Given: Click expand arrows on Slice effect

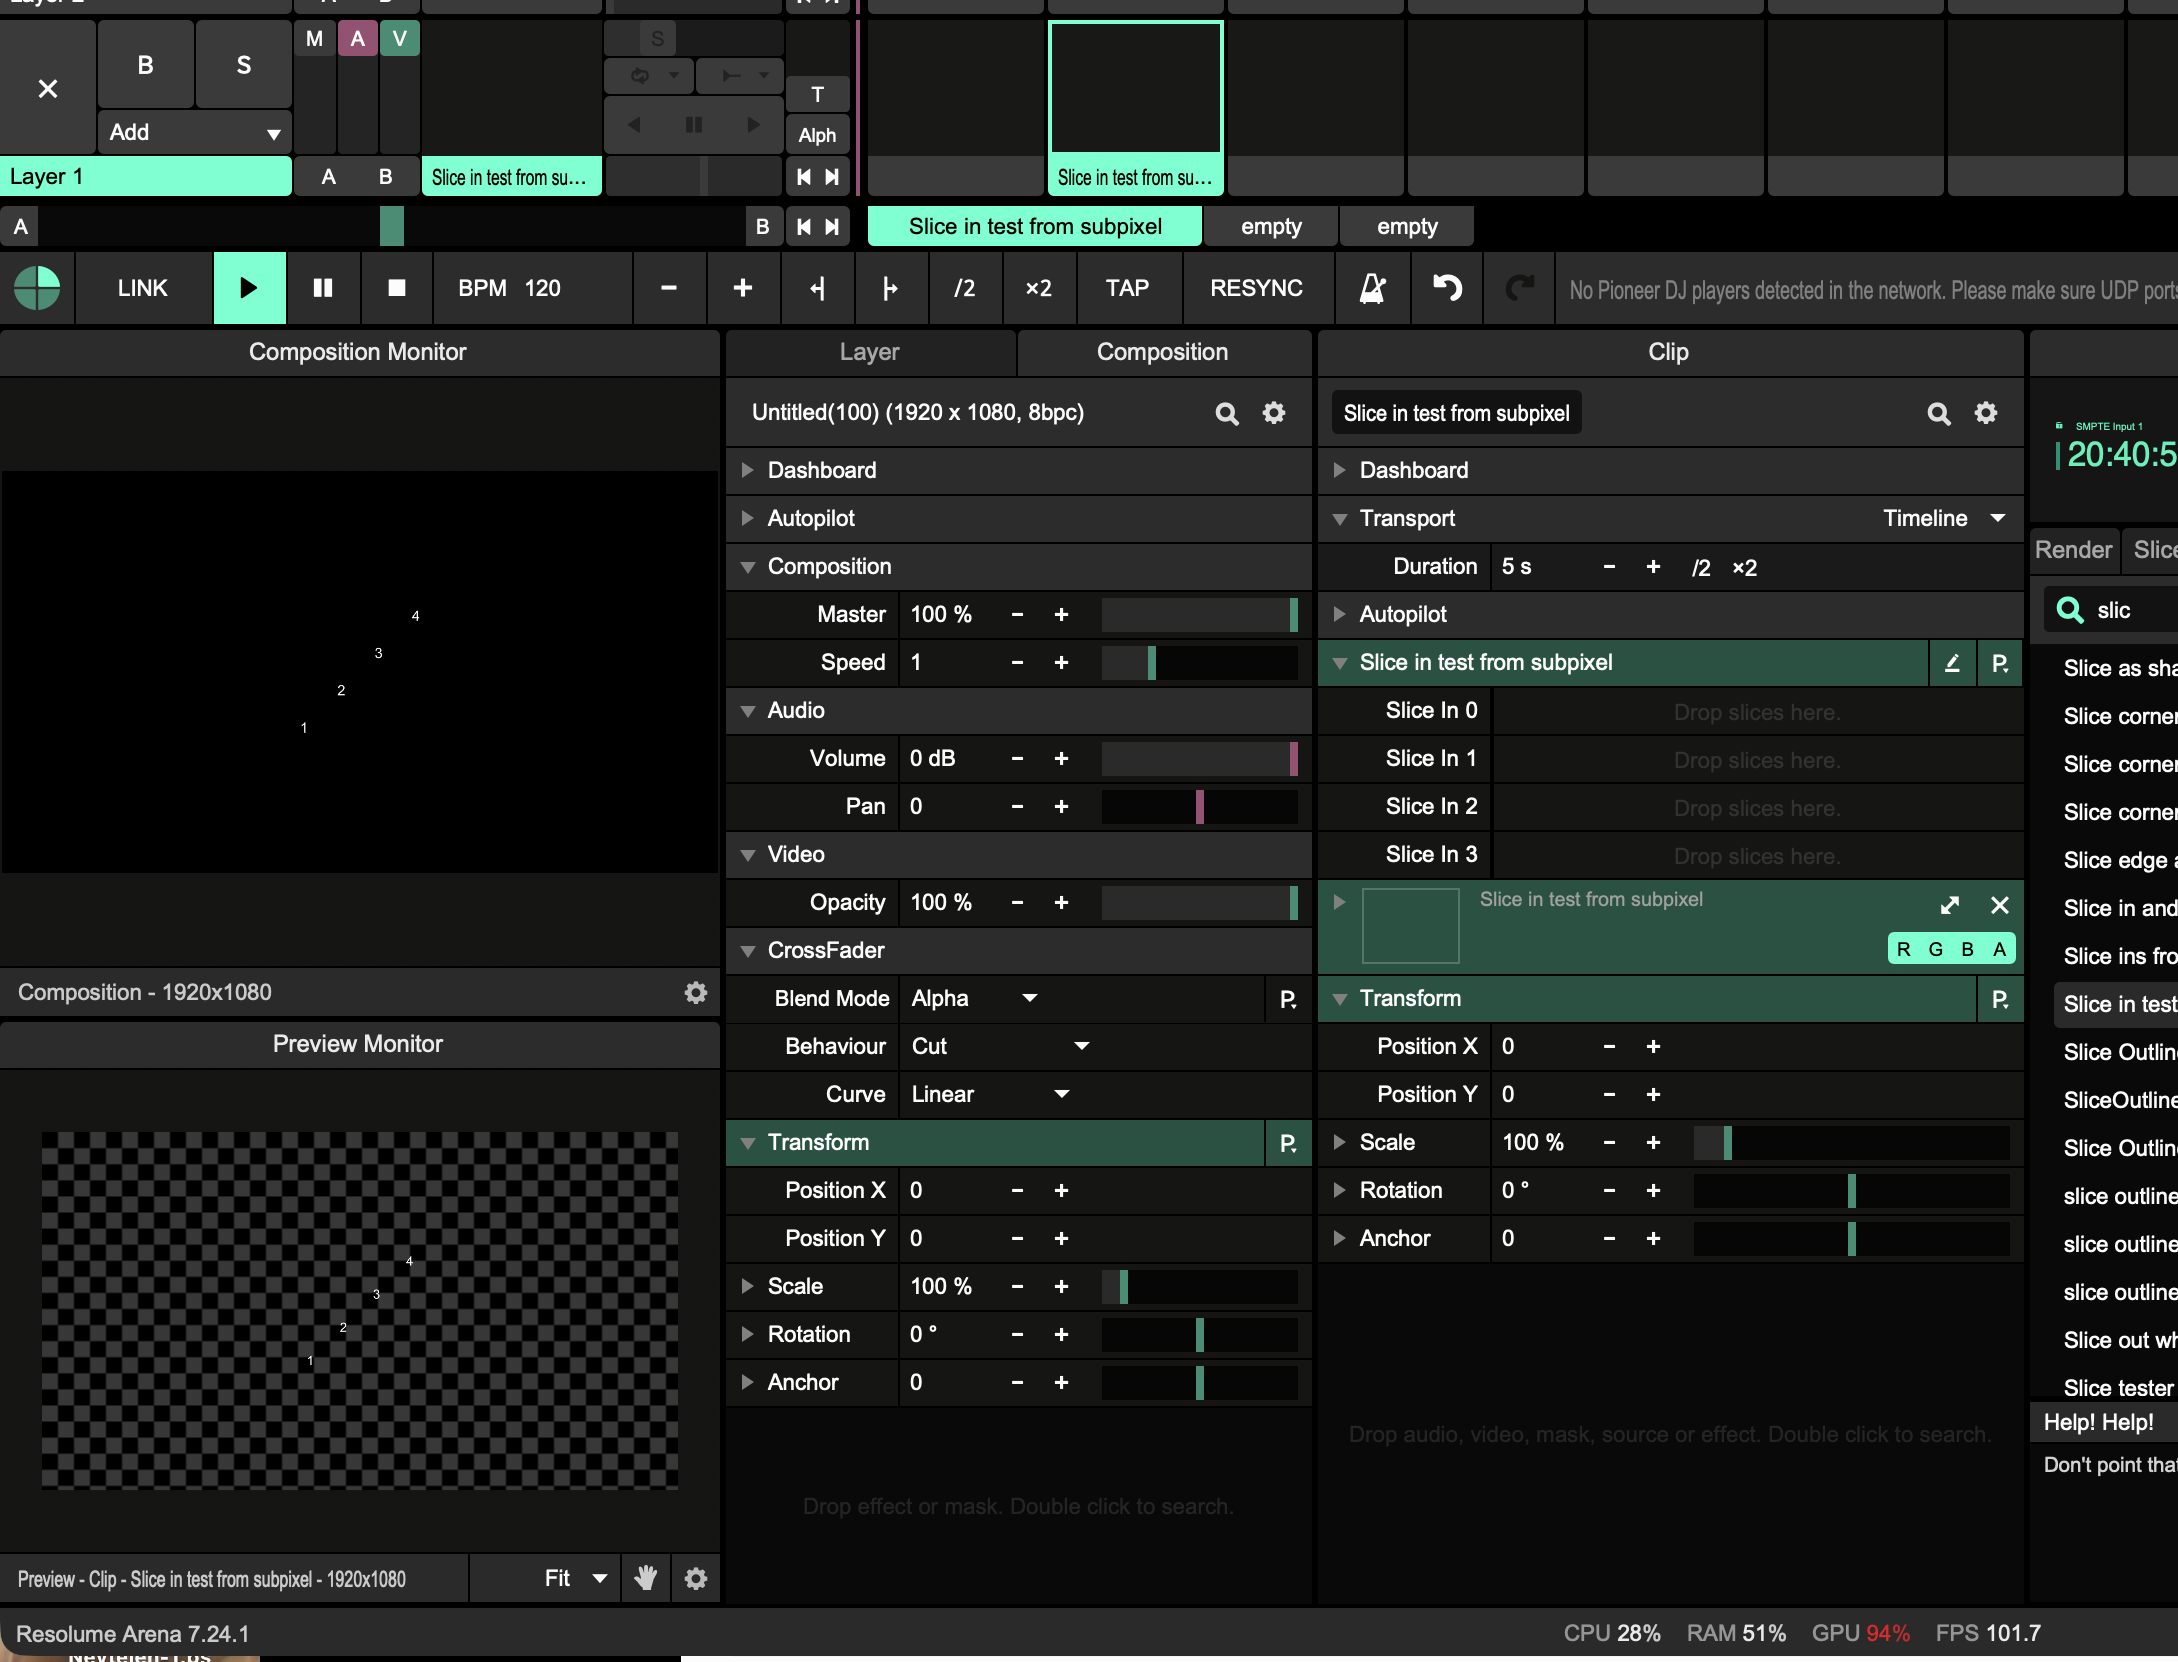Looking at the screenshot, I should click(x=1949, y=905).
